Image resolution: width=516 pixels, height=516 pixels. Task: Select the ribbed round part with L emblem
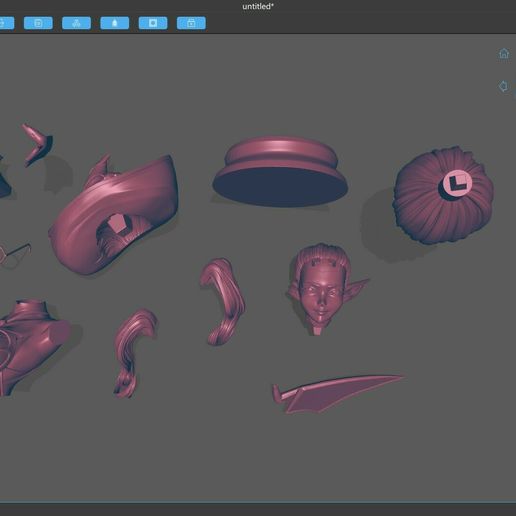pos(443,195)
